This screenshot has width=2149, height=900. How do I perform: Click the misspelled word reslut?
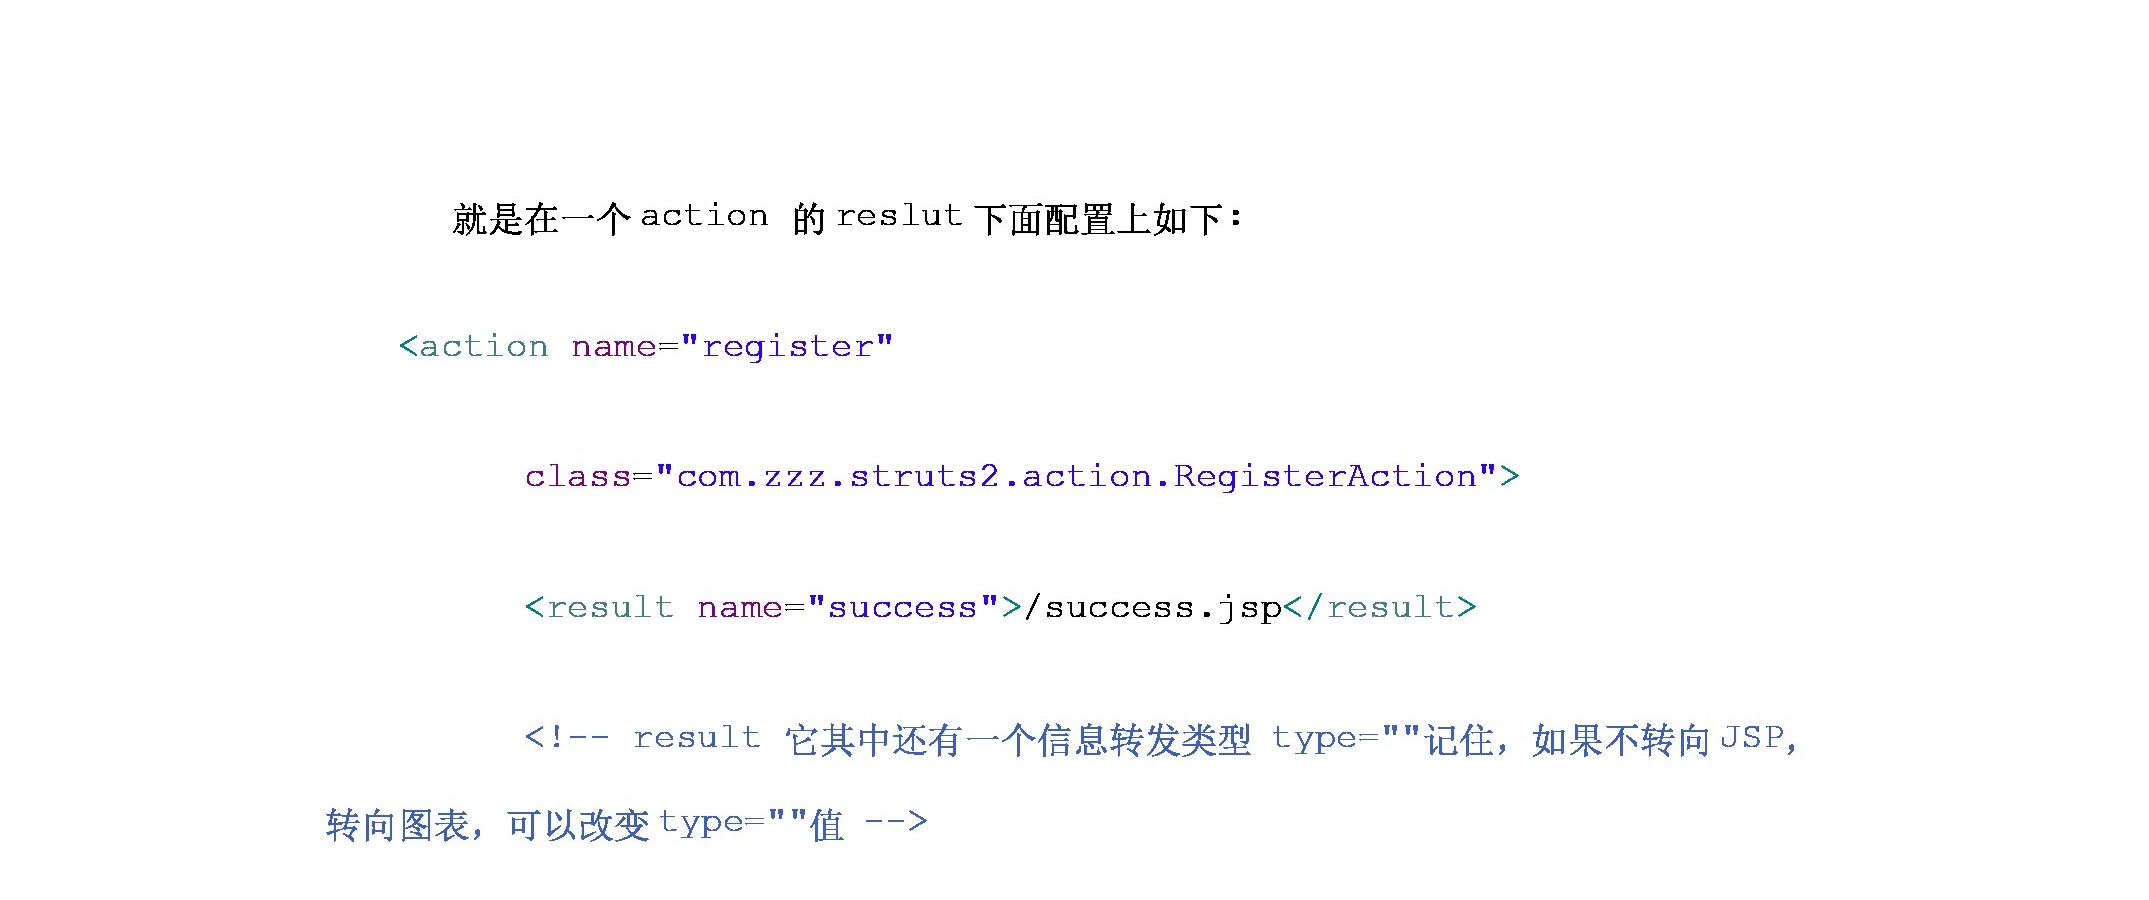898,215
